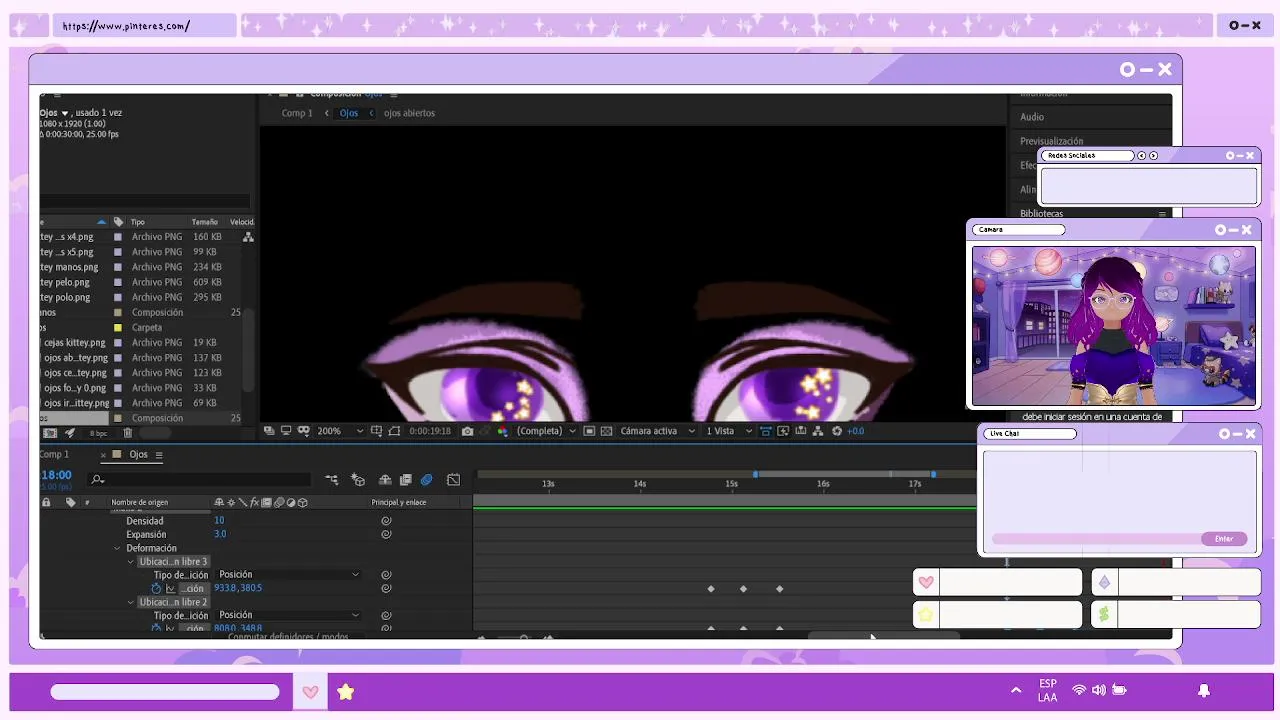The height and width of the screenshot is (720, 1280).
Task: Toggle frame blending switch in timeline
Action: pos(406,480)
